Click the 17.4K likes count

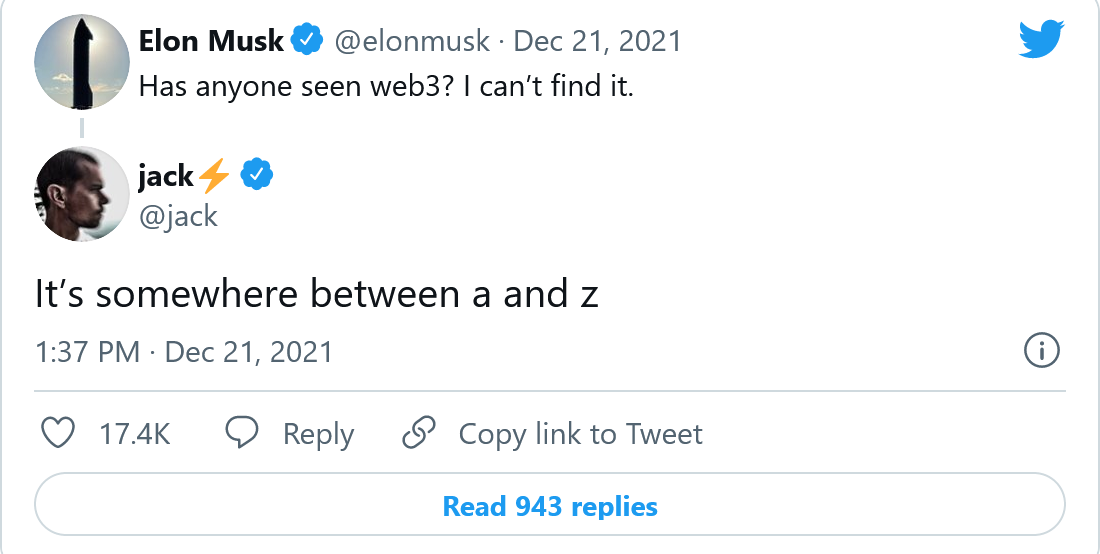click(x=135, y=434)
